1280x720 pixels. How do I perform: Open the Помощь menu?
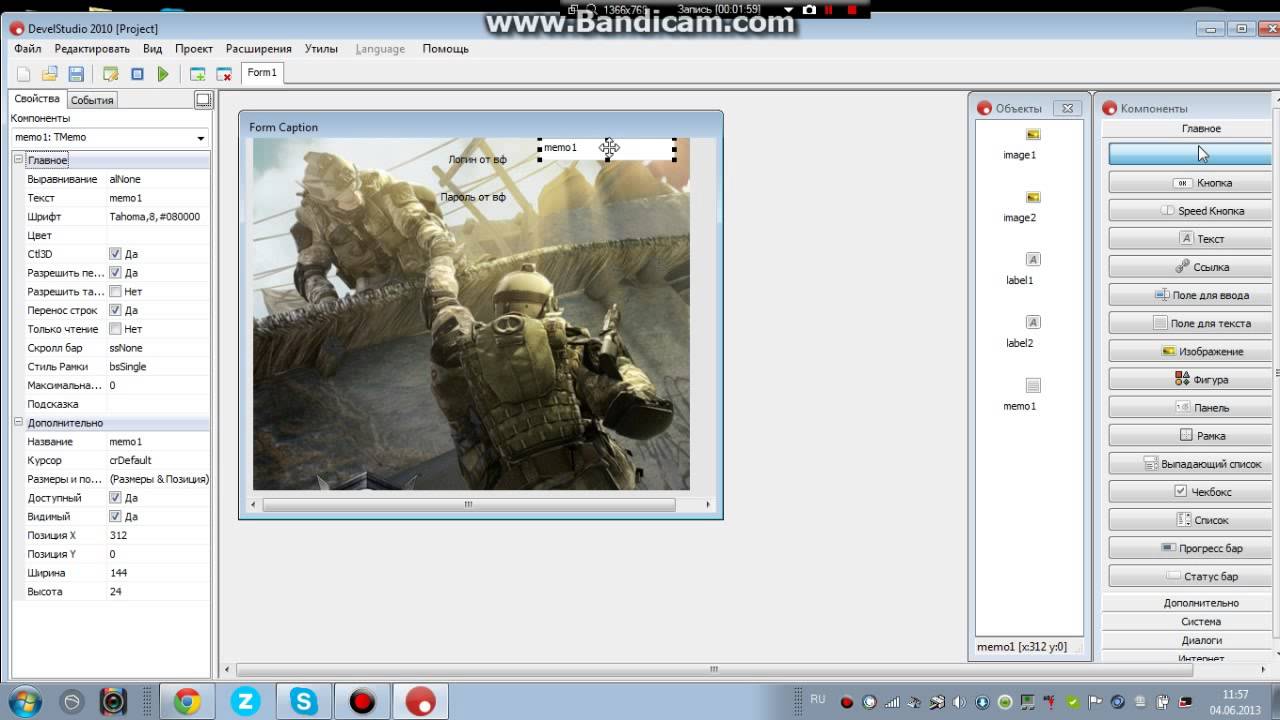point(445,48)
